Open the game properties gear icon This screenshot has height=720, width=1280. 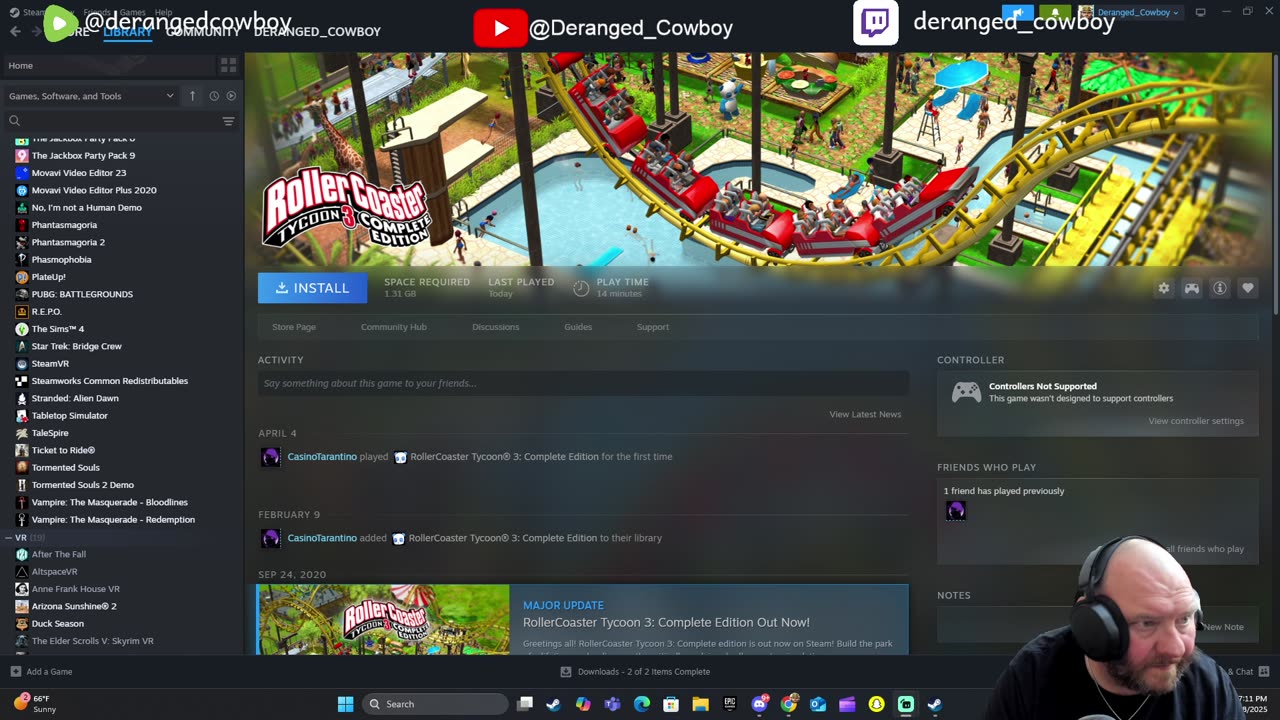[1163, 288]
